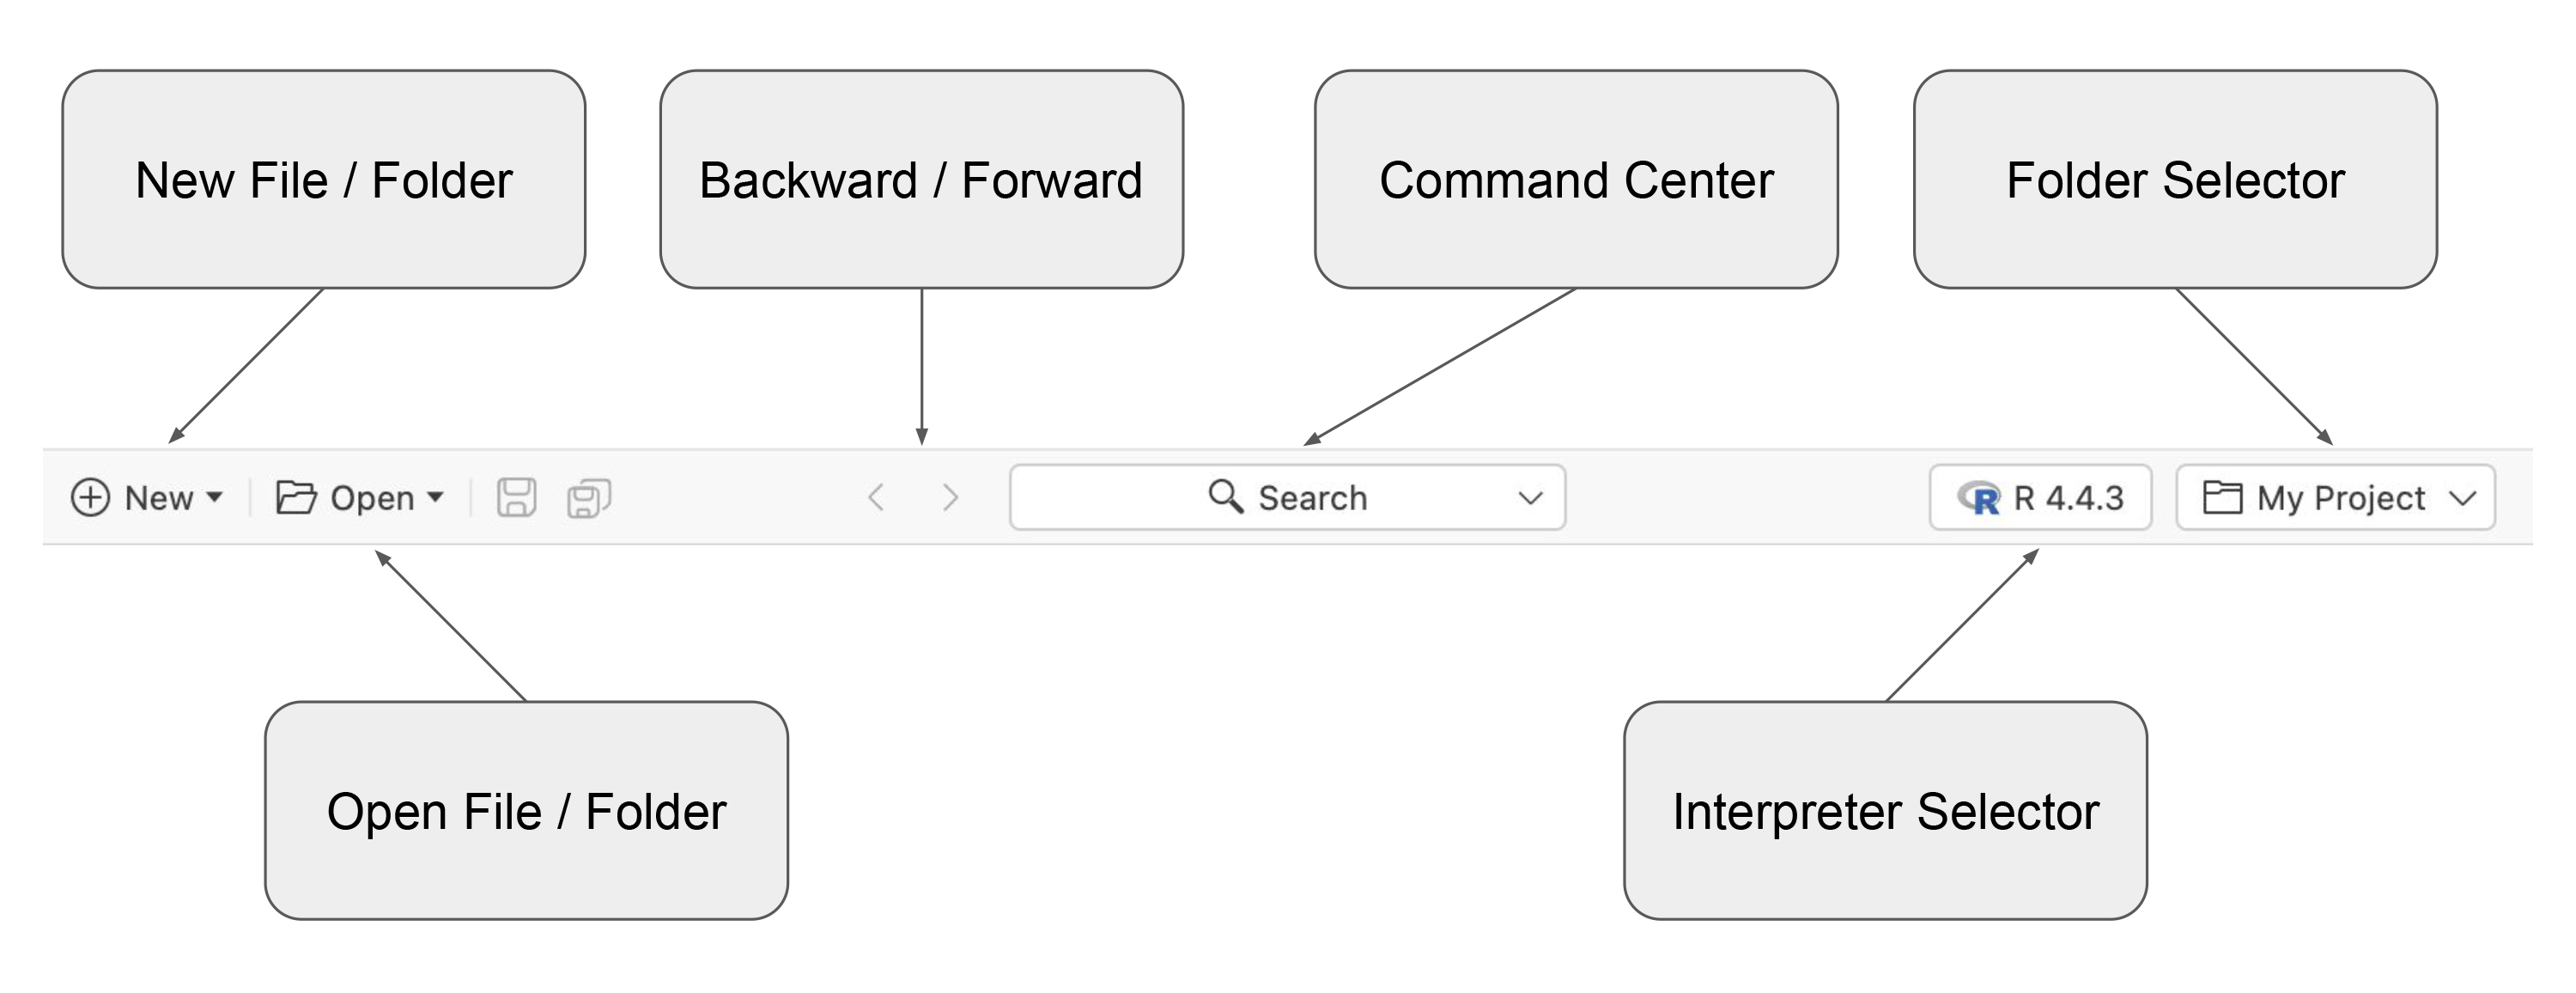Open the New dropdown arrow
The height and width of the screenshot is (993, 2576).
[213, 497]
